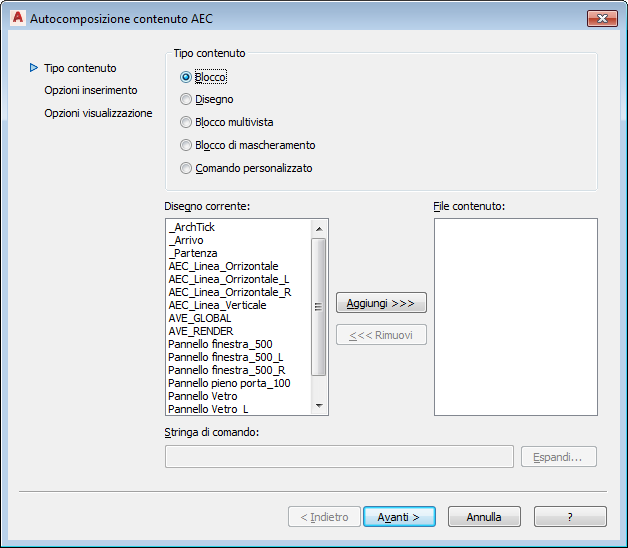Select the Blocco radio button
This screenshot has width=628, height=548.
tap(186, 77)
